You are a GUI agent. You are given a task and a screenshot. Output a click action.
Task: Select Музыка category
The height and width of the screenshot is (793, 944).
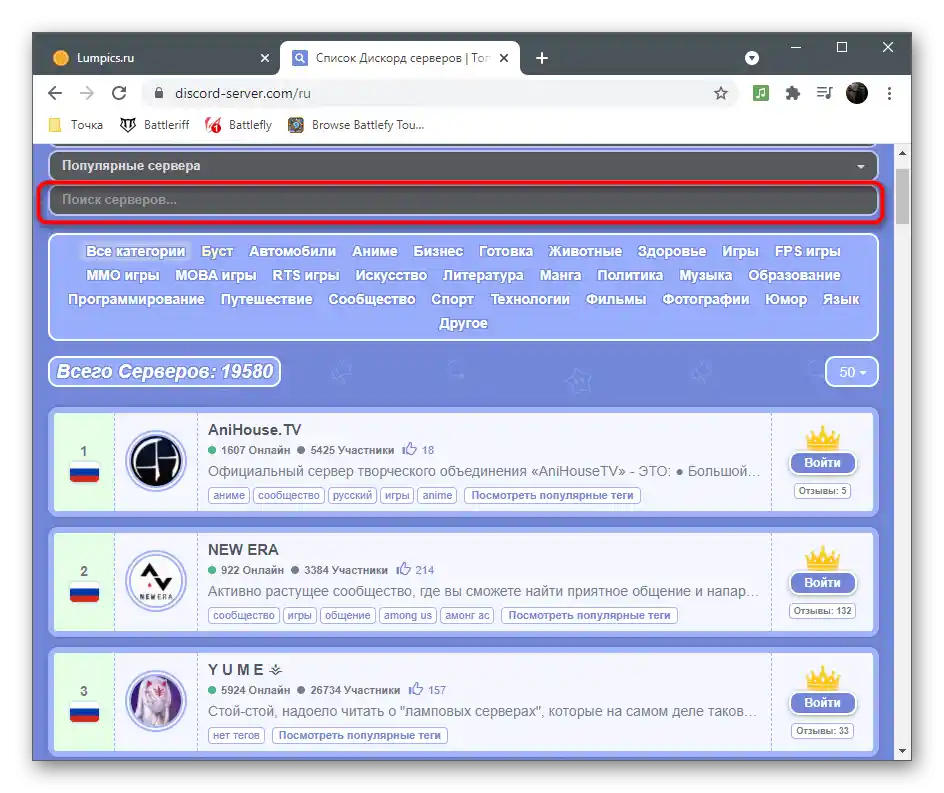click(x=706, y=275)
